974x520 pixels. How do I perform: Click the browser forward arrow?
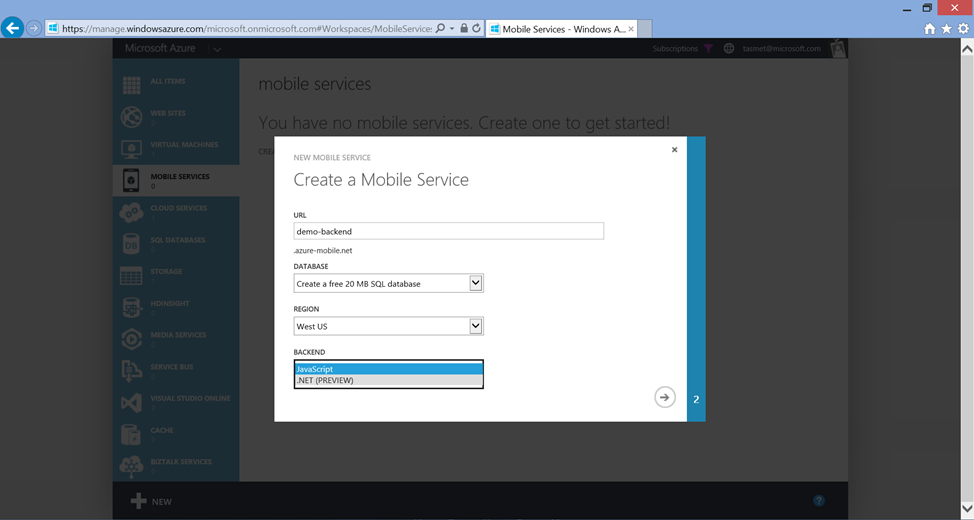tap(34, 28)
